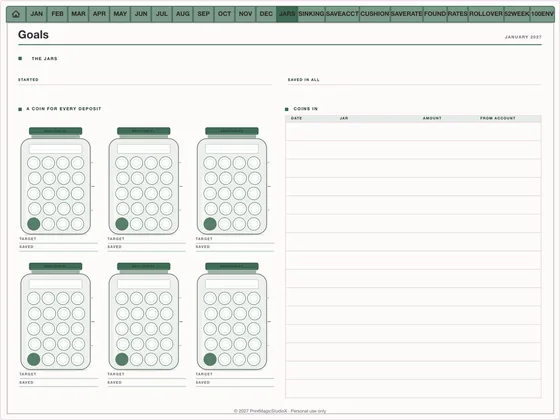Open the OCT month tab

[x=224, y=14]
